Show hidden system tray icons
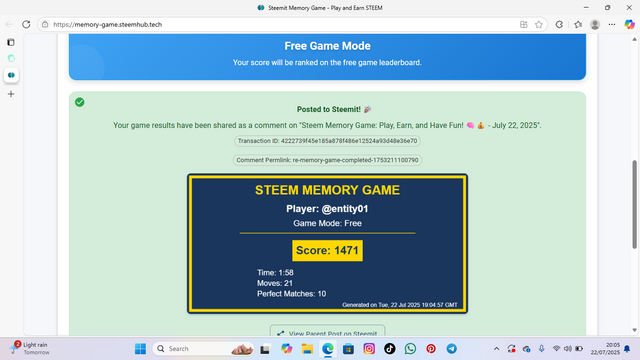The height and width of the screenshot is (360, 640). pos(496,349)
